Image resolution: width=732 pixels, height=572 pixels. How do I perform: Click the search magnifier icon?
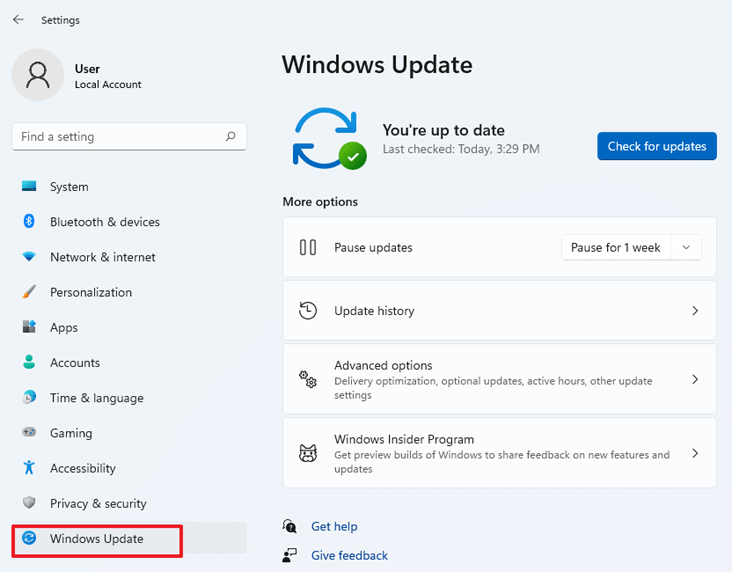[231, 137]
